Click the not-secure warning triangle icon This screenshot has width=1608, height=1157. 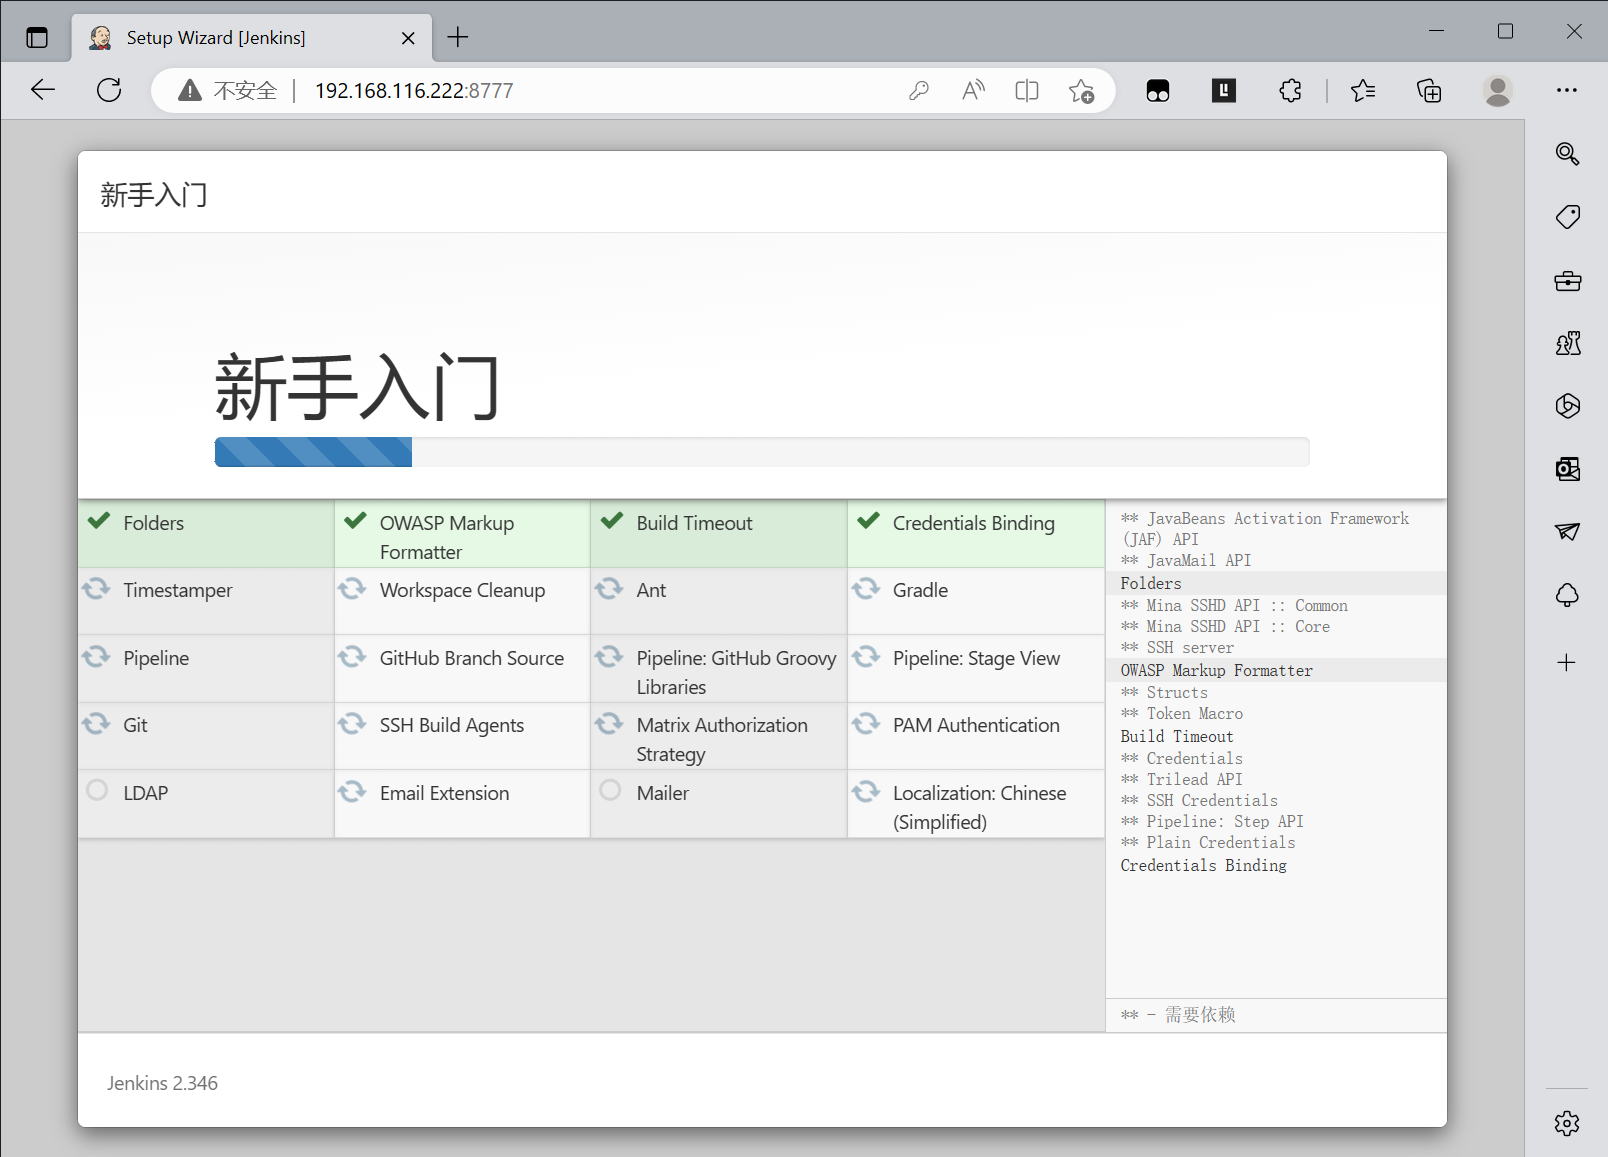click(190, 91)
